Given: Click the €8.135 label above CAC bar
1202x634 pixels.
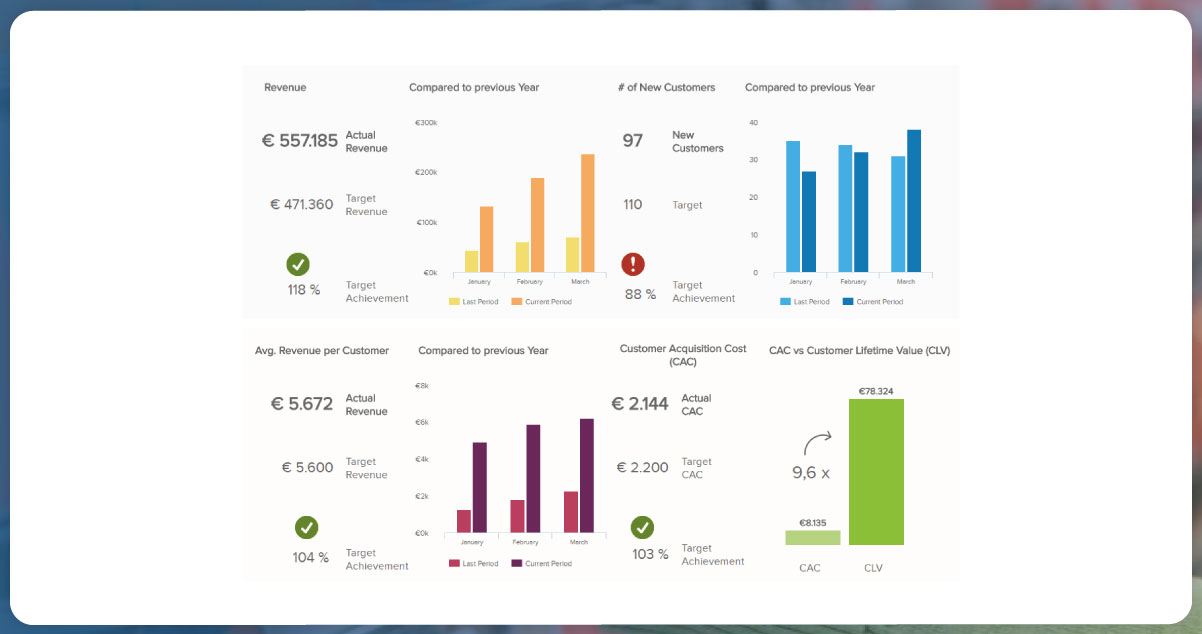Looking at the screenshot, I should pos(813,522).
